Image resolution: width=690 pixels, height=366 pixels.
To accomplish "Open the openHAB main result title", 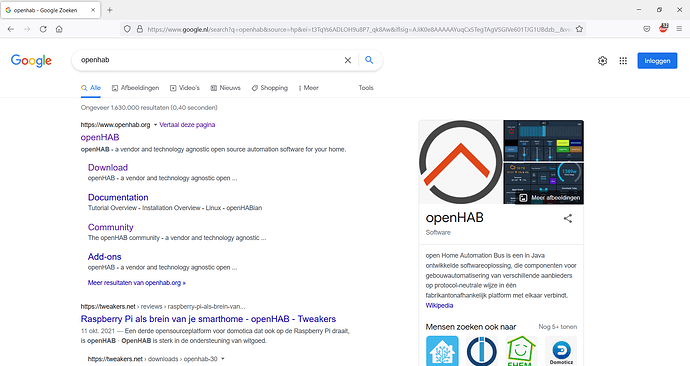I will pos(100,137).
